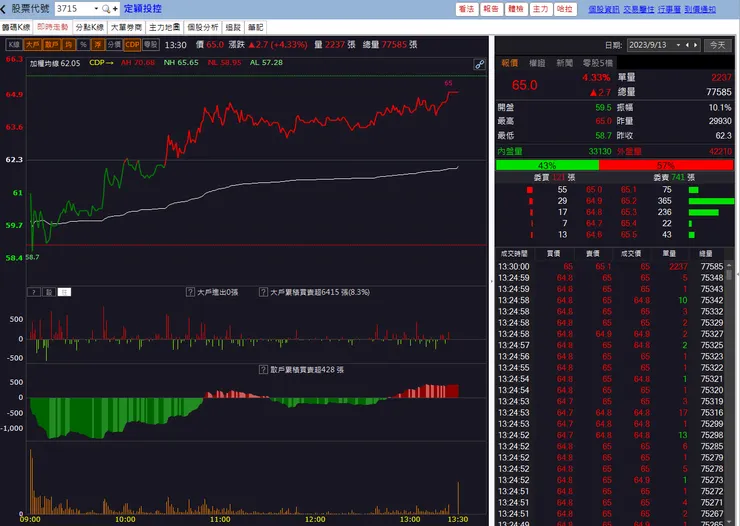
Task: Select the 零股5檔 tab
Action: pos(597,63)
